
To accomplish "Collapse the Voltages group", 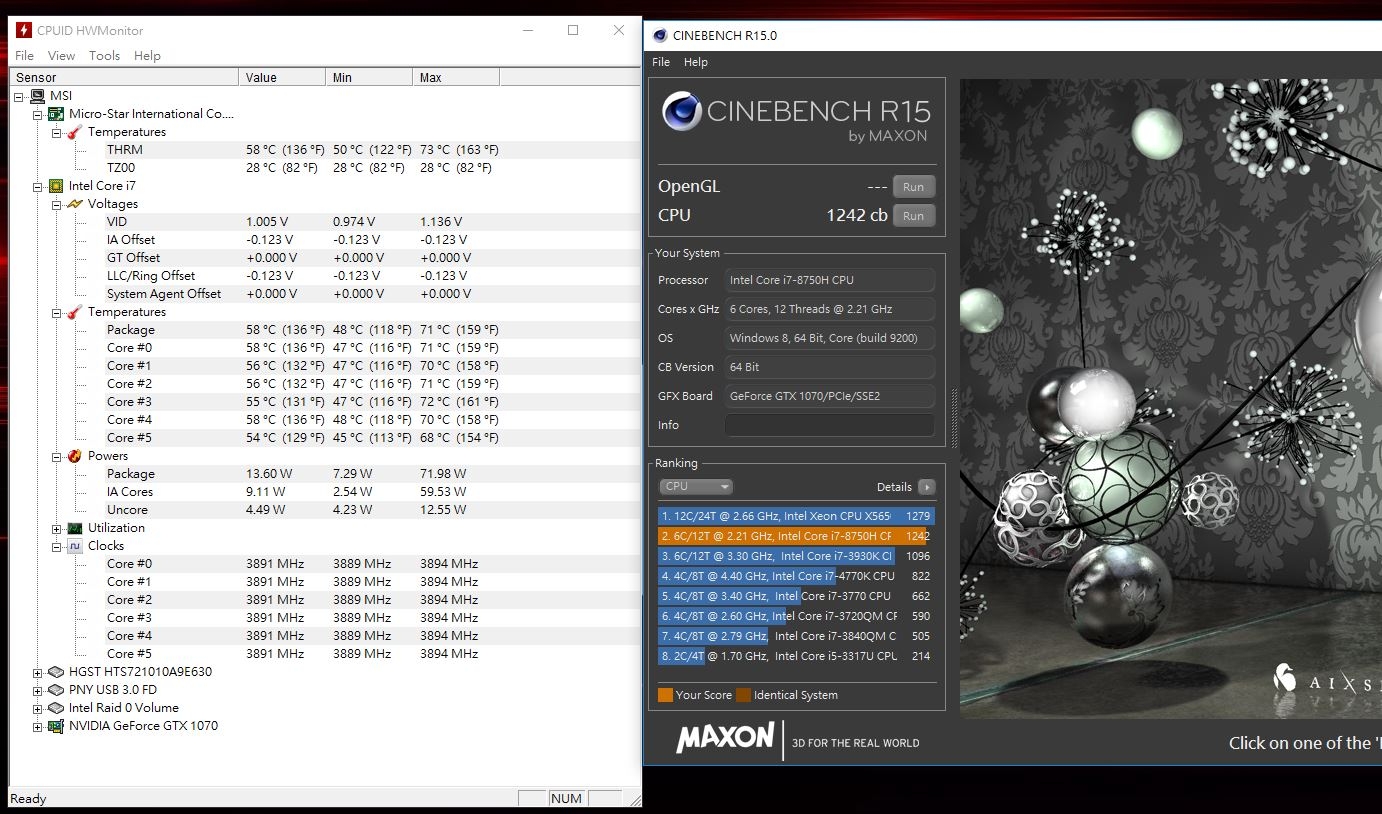I will (57, 204).
